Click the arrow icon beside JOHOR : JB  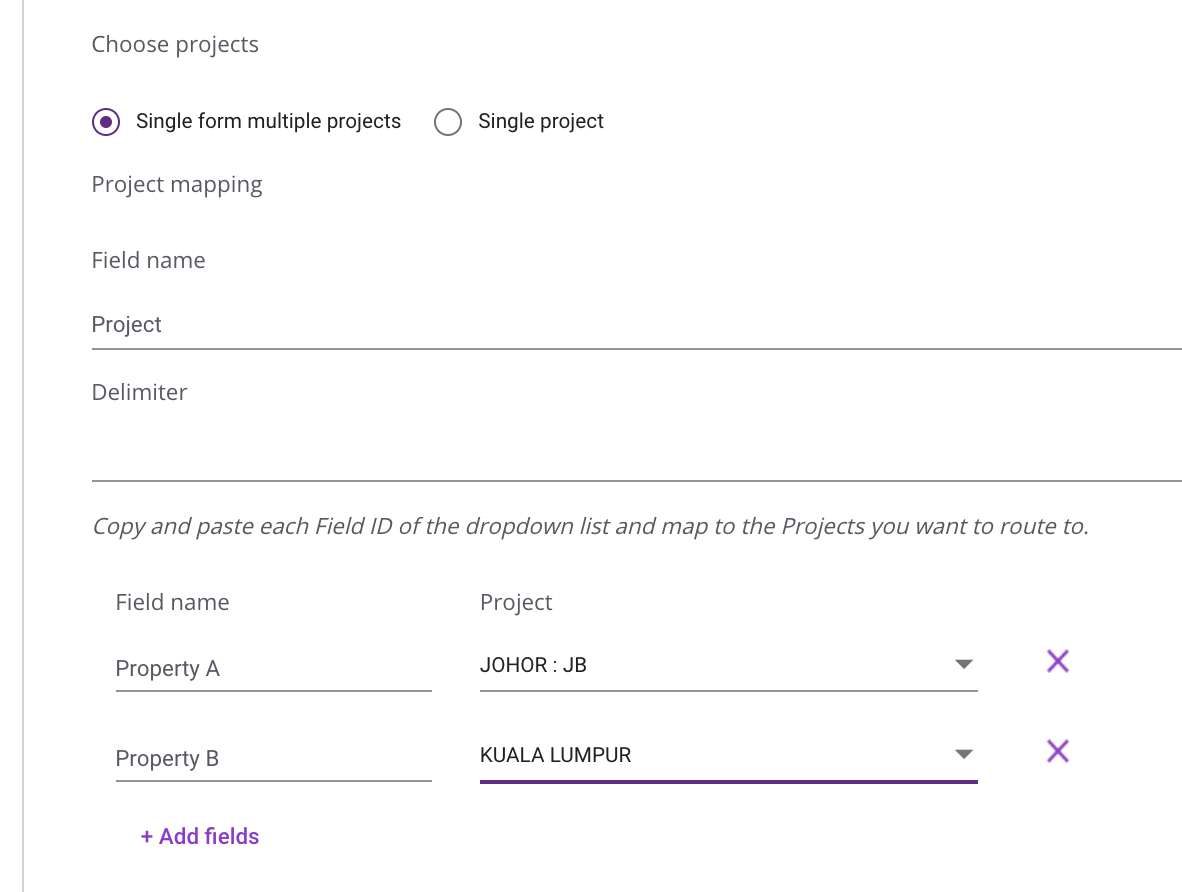click(x=963, y=664)
